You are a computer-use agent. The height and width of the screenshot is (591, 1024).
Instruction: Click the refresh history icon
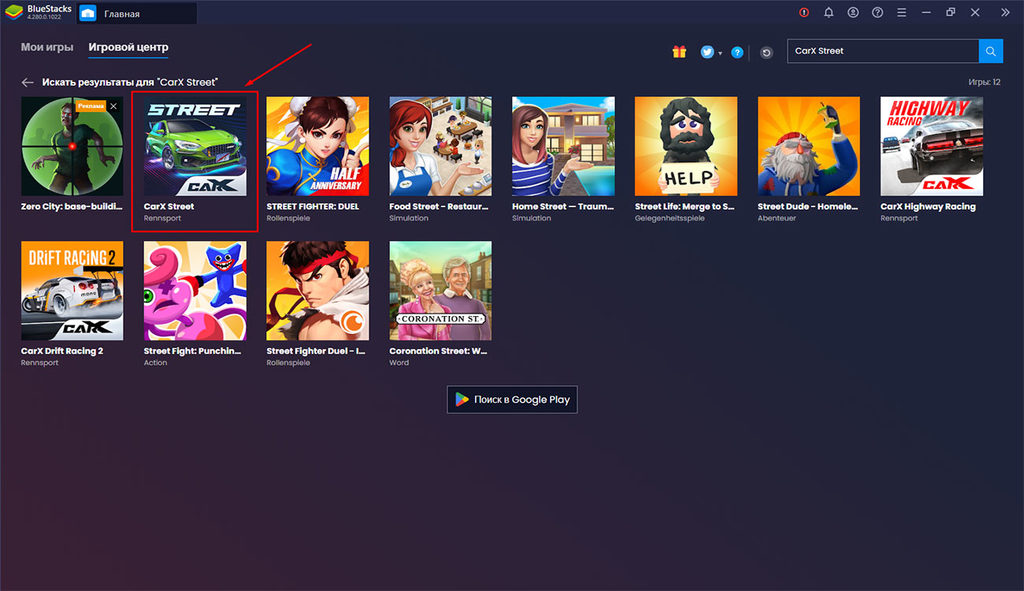[766, 52]
